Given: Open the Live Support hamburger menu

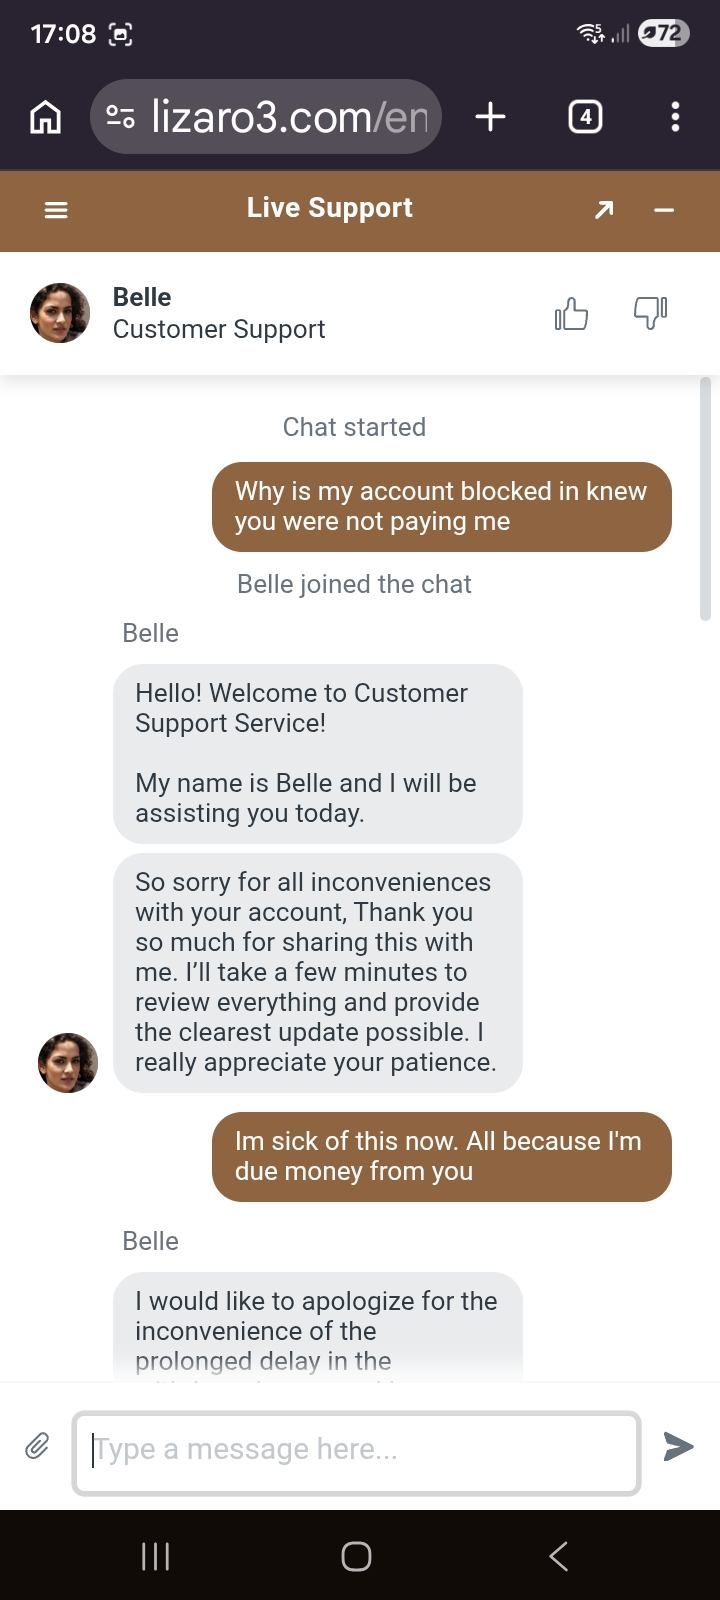Looking at the screenshot, I should pos(56,210).
